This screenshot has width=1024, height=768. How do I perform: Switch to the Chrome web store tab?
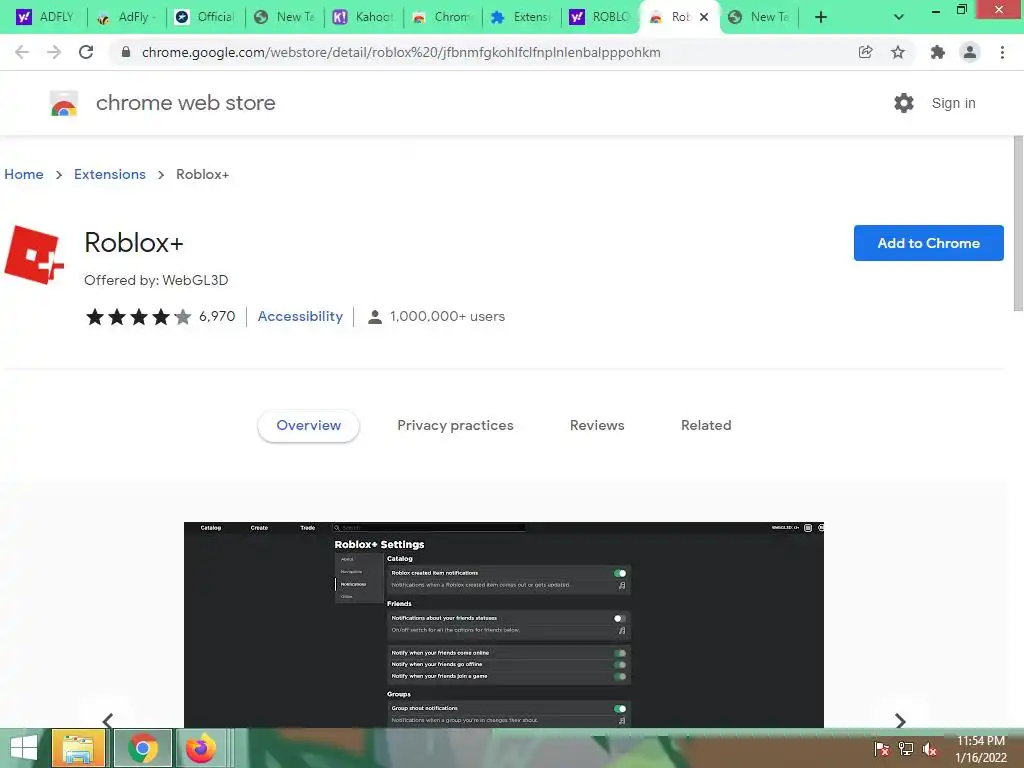point(442,17)
